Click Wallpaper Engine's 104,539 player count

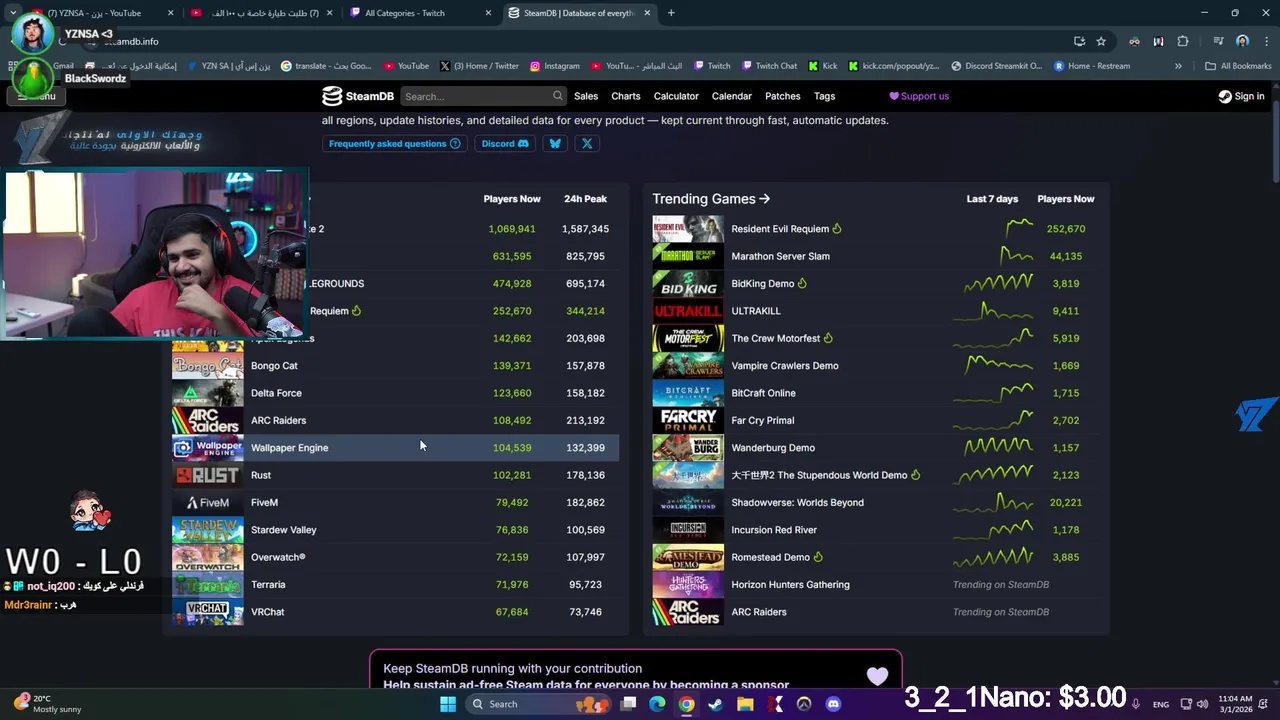512,448
